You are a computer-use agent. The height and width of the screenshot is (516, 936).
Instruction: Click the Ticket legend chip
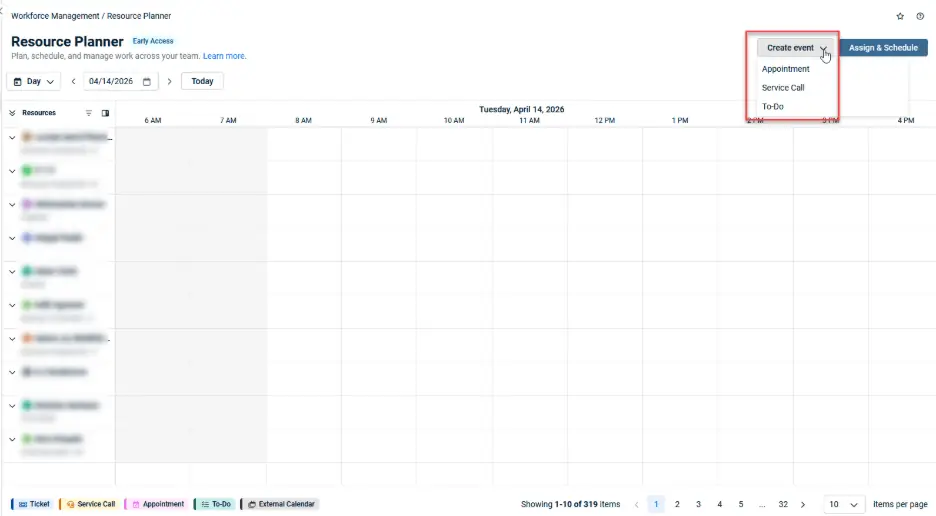pyautogui.click(x=33, y=504)
